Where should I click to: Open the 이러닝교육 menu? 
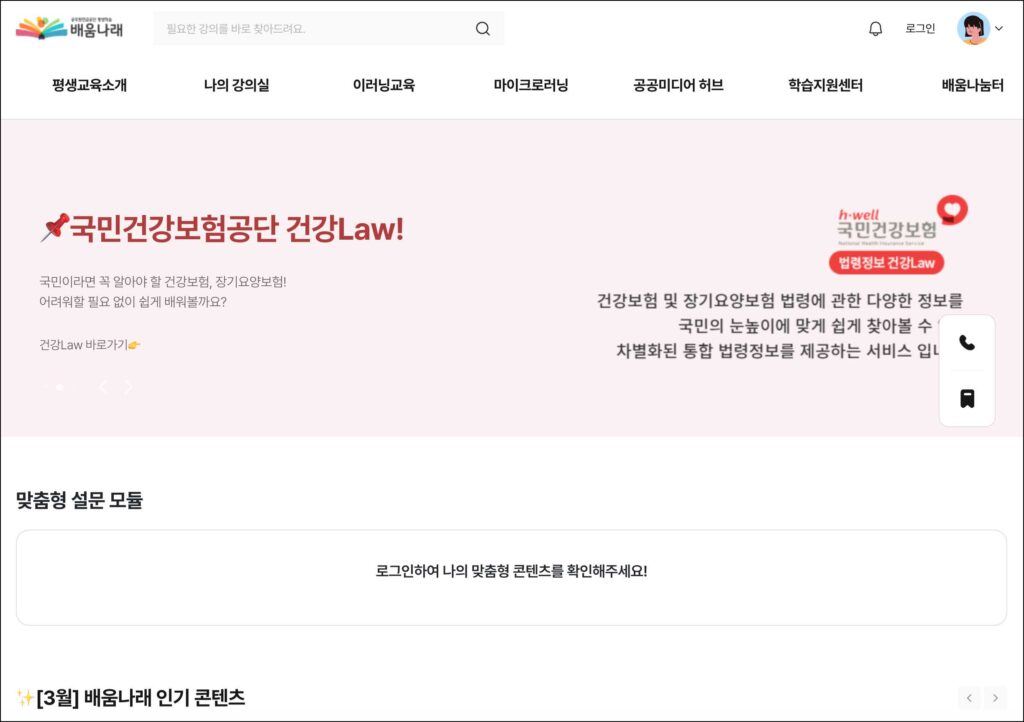[x=384, y=85]
